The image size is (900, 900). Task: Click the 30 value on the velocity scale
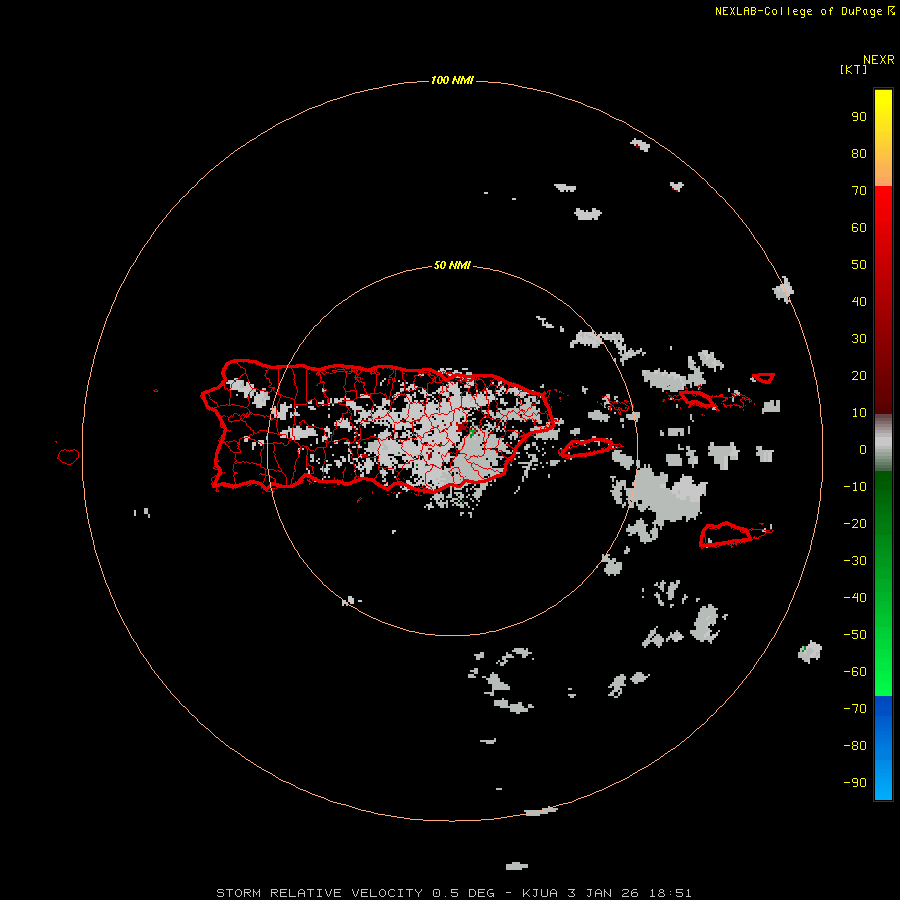(x=859, y=339)
